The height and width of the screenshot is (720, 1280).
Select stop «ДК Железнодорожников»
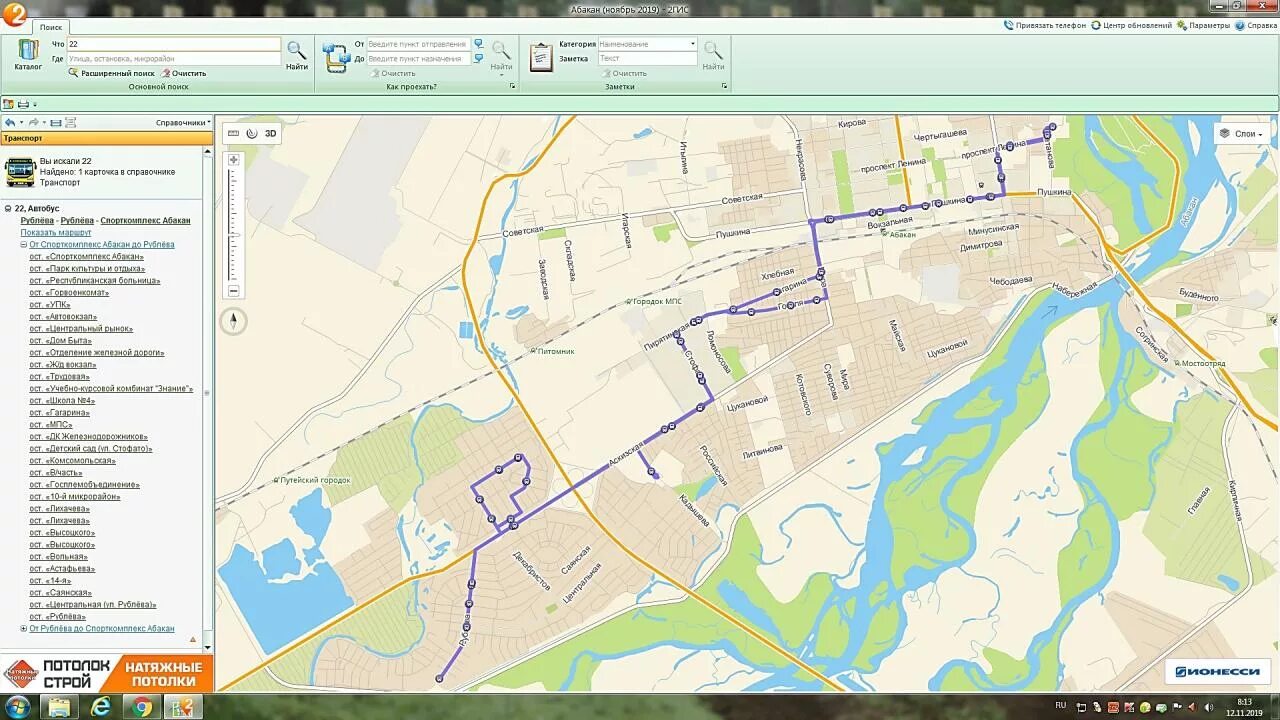click(89, 436)
